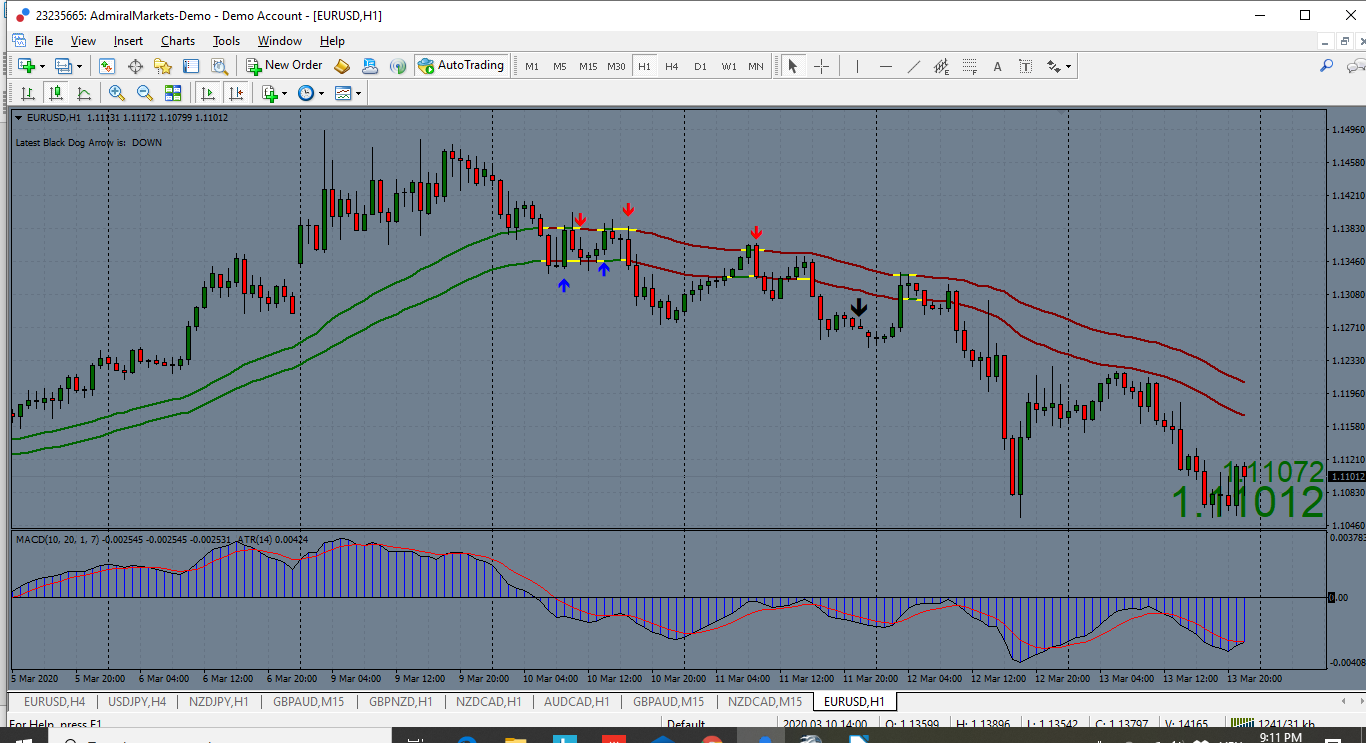The width and height of the screenshot is (1366, 743).
Task: Select the M5 timeframe button
Action: (560, 66)
